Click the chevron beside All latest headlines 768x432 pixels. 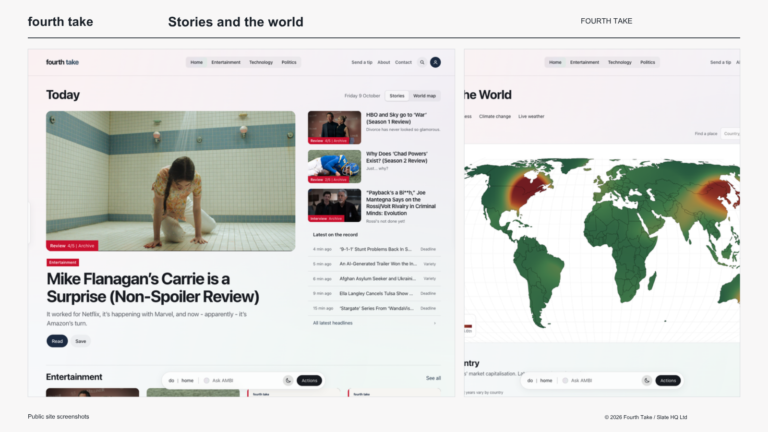coord(434,323)
